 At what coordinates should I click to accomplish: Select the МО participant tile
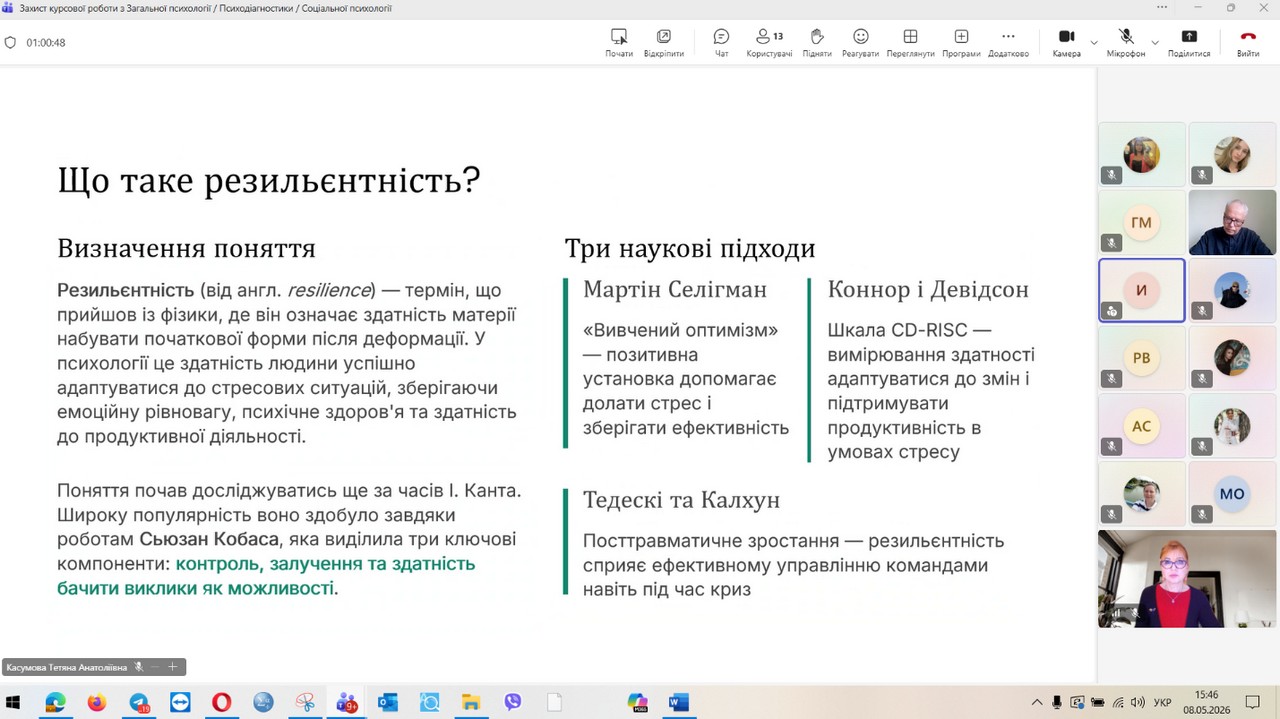tap(1232, 494)
